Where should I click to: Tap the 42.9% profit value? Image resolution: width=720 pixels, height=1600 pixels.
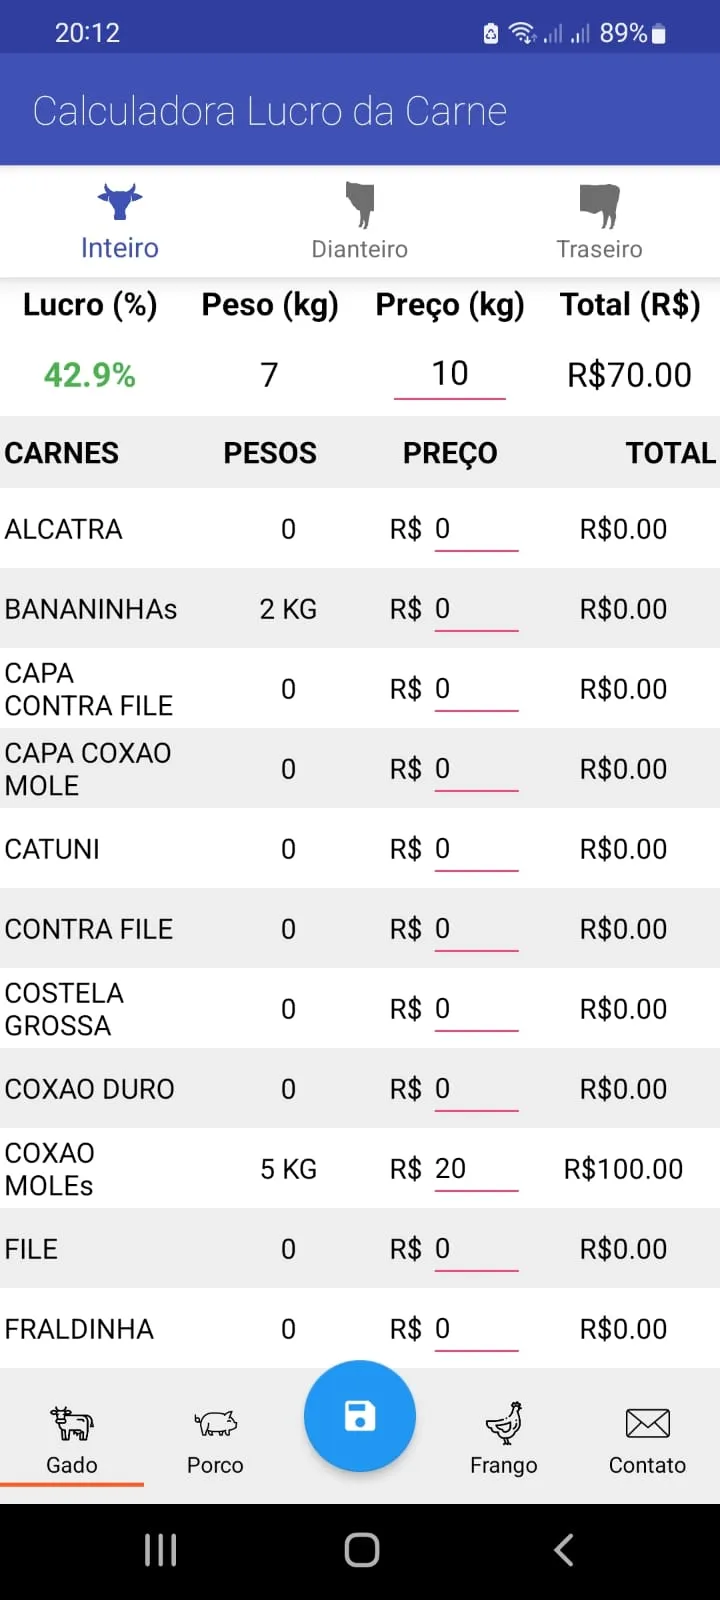pyautogui.click(x=90, y=375)
